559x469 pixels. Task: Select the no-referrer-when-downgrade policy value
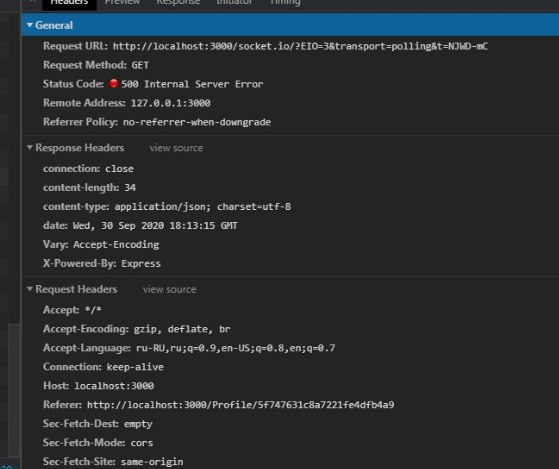point(197,122)
